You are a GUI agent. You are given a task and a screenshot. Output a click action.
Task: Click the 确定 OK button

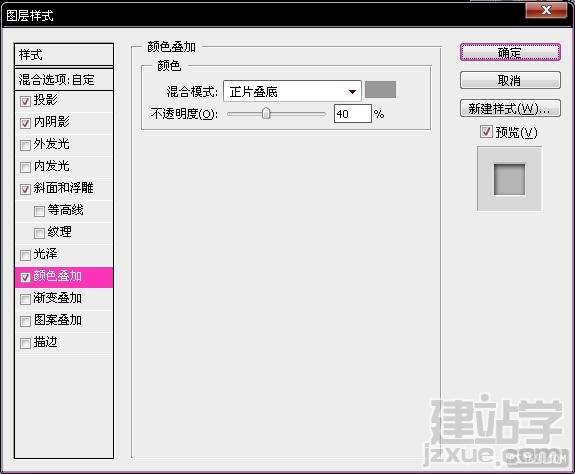click(510, 52)
